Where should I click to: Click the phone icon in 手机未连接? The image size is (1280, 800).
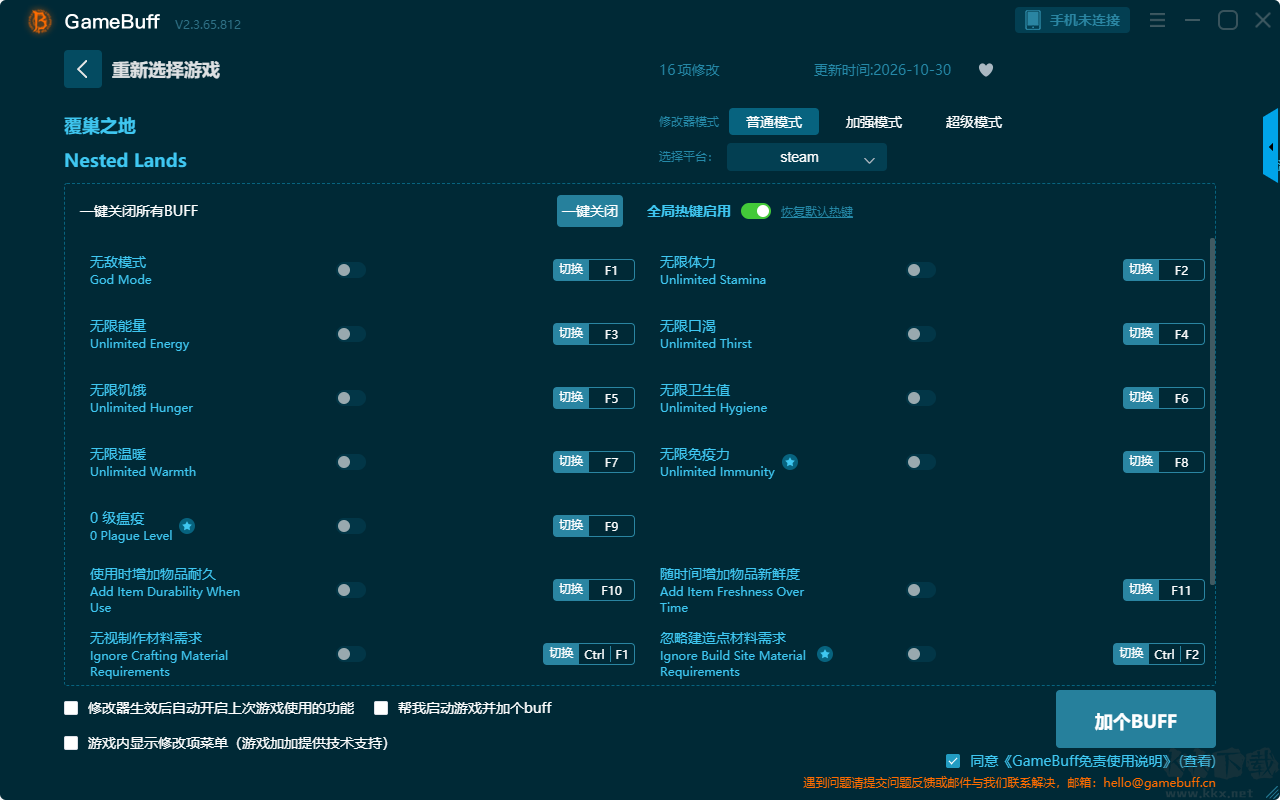coord(1033,20)
